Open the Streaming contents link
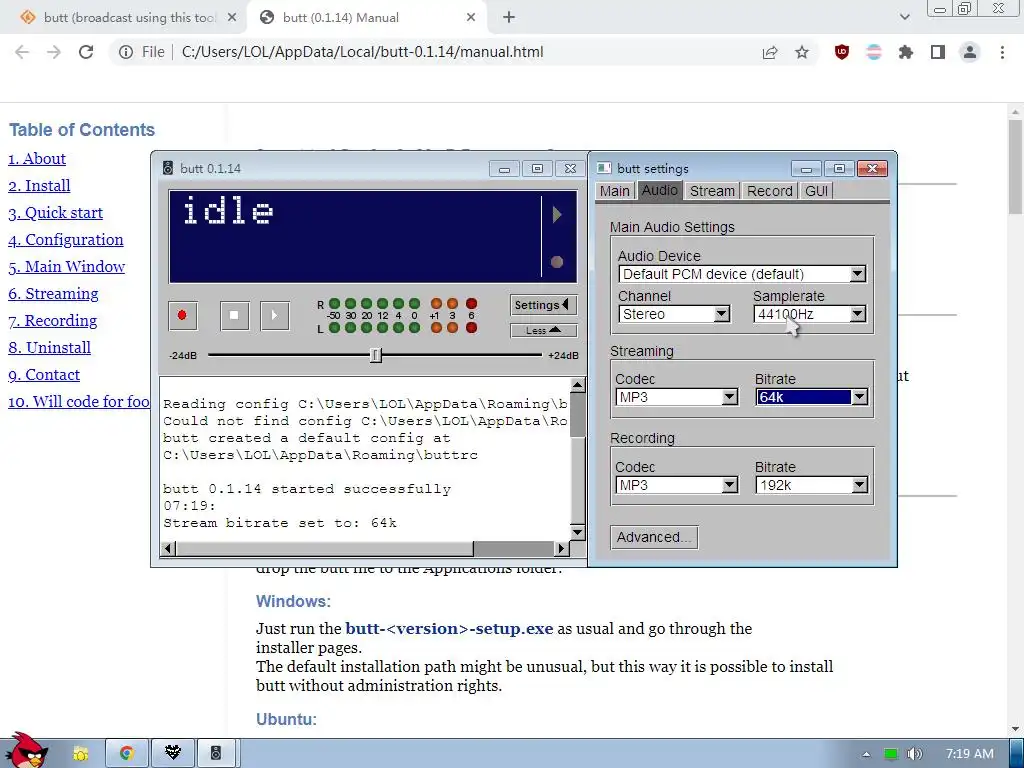The image size is (1024, 768). [x=54, y=294]
